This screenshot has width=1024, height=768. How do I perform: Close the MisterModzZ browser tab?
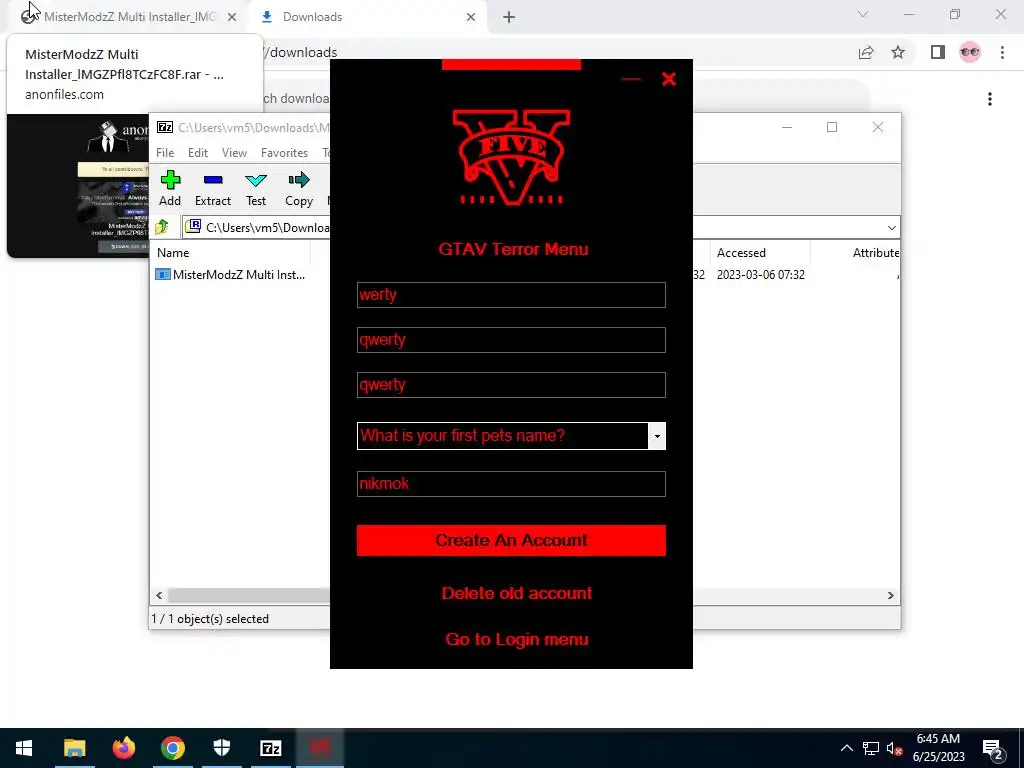pyautogui.click(x=232, y=18)
